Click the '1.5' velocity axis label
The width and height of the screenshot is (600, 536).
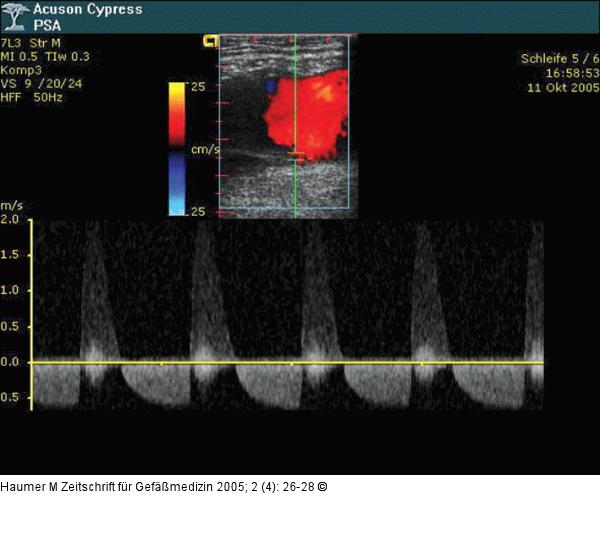(x=10, y=255)
